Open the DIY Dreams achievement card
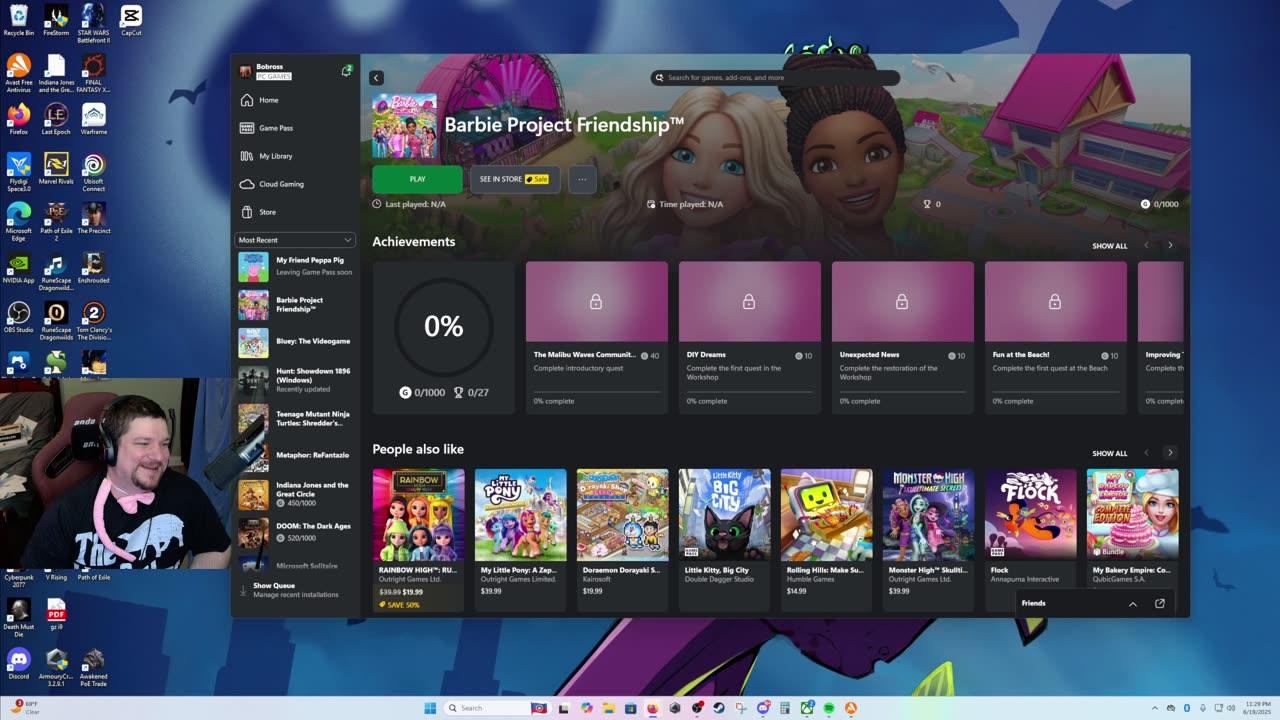The image size is (1280, 720). coord(749,337)
